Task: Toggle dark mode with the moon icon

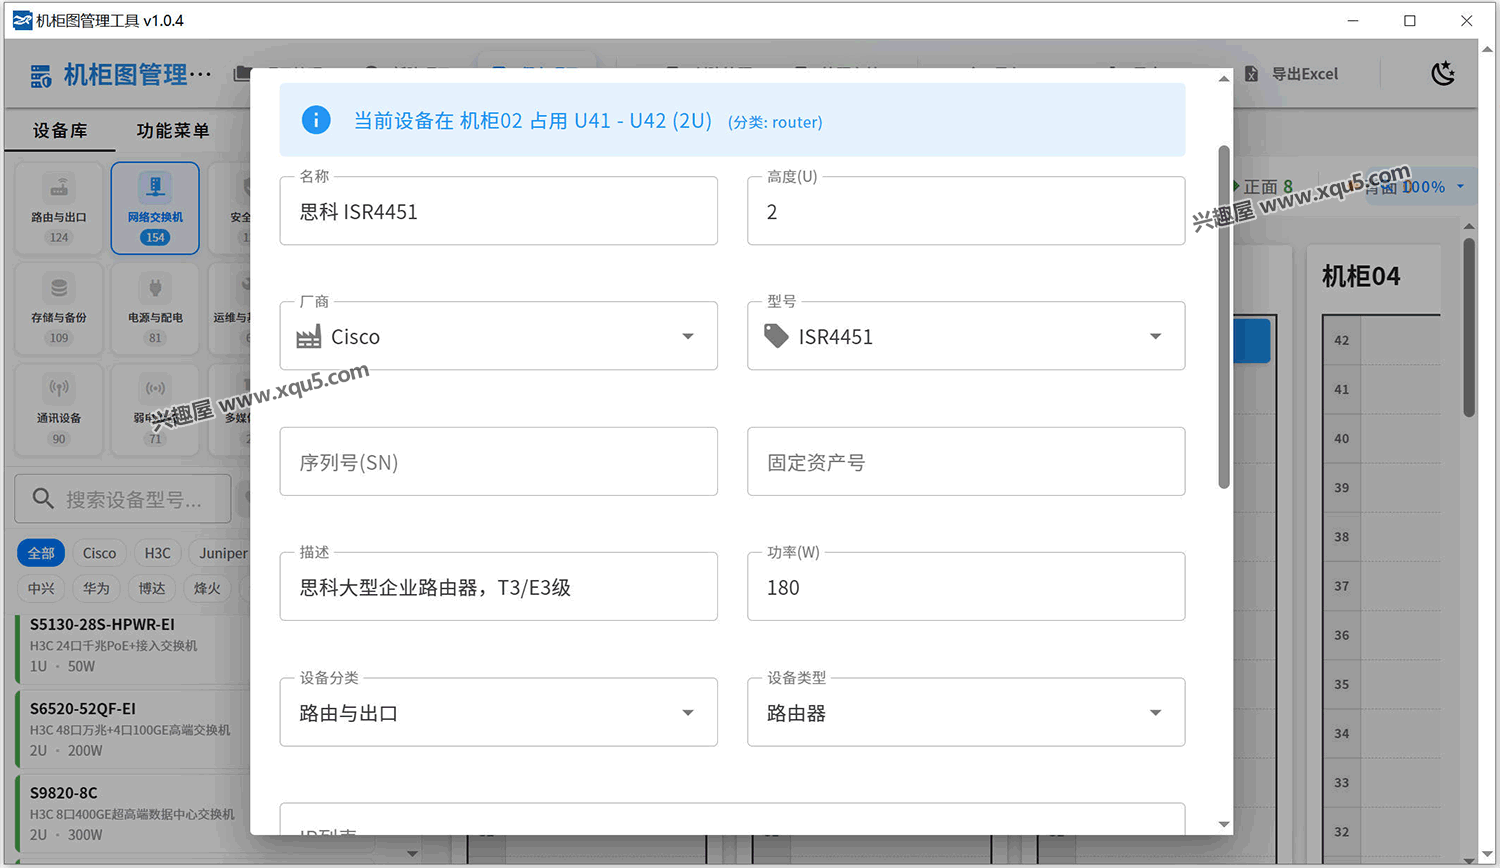Action: point(1443,73)
